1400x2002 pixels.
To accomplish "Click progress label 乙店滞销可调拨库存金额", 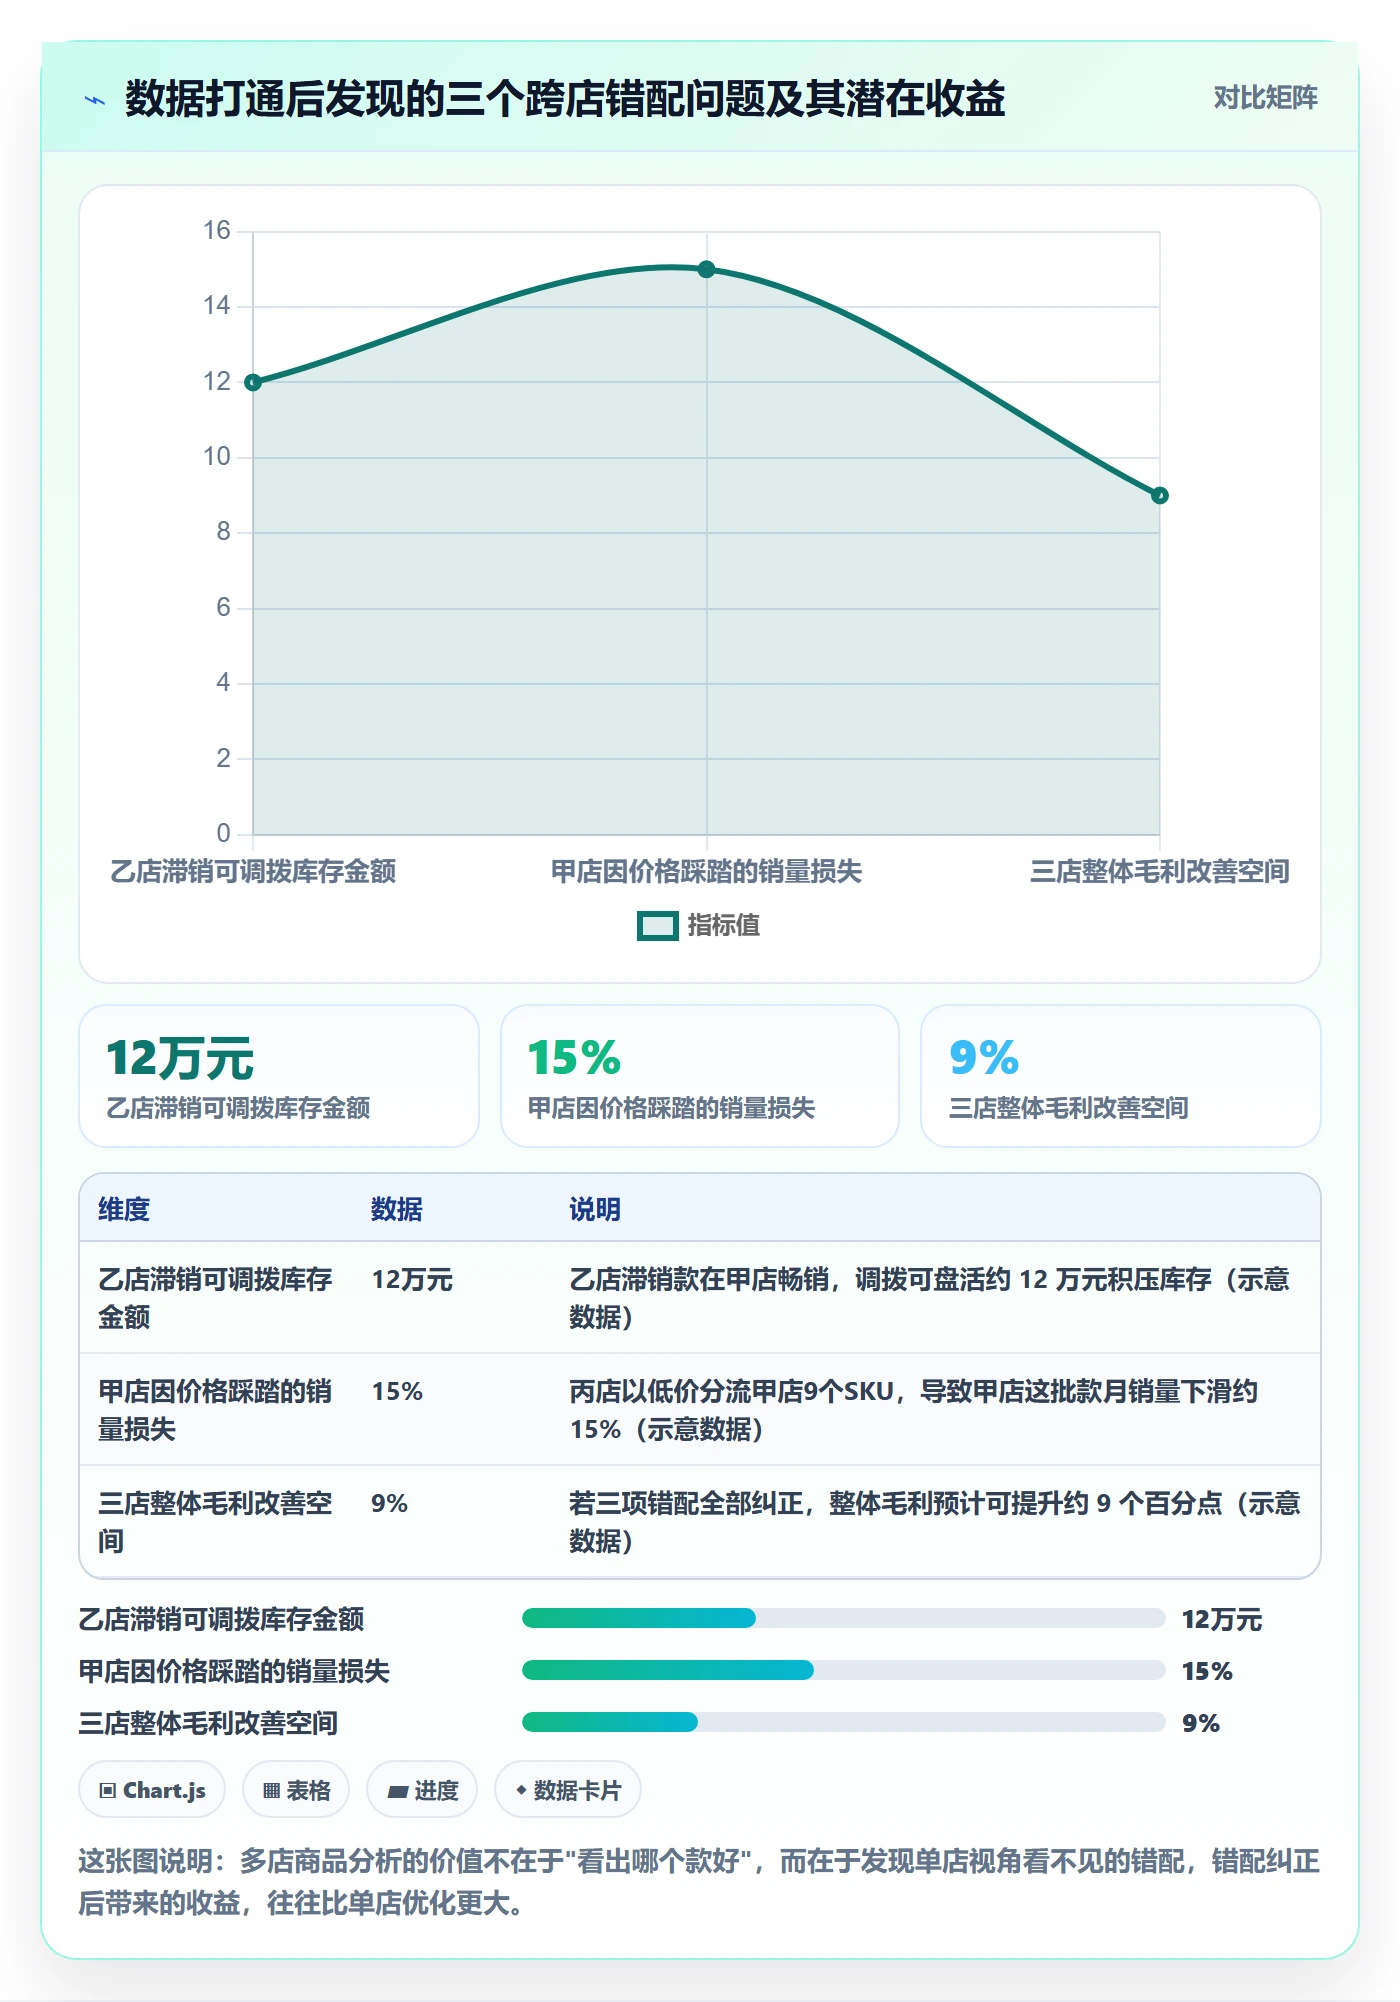I will point(221,1619).
